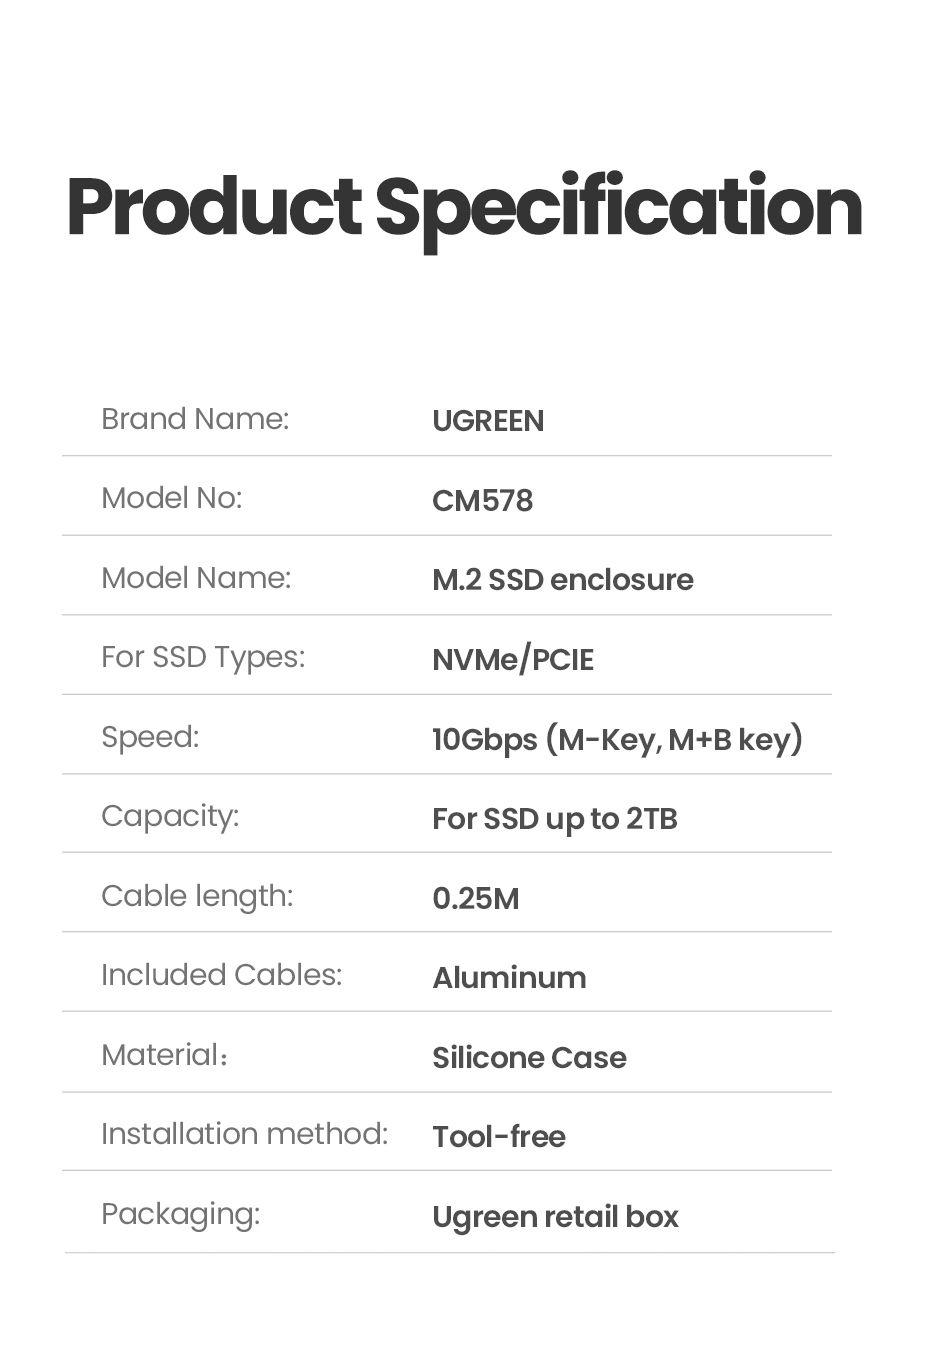
Task: Click the Model No label
Action: click(172, 498)
